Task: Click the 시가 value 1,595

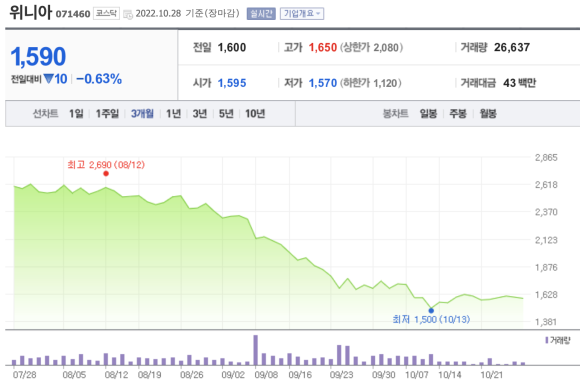Action: point(232,83)
